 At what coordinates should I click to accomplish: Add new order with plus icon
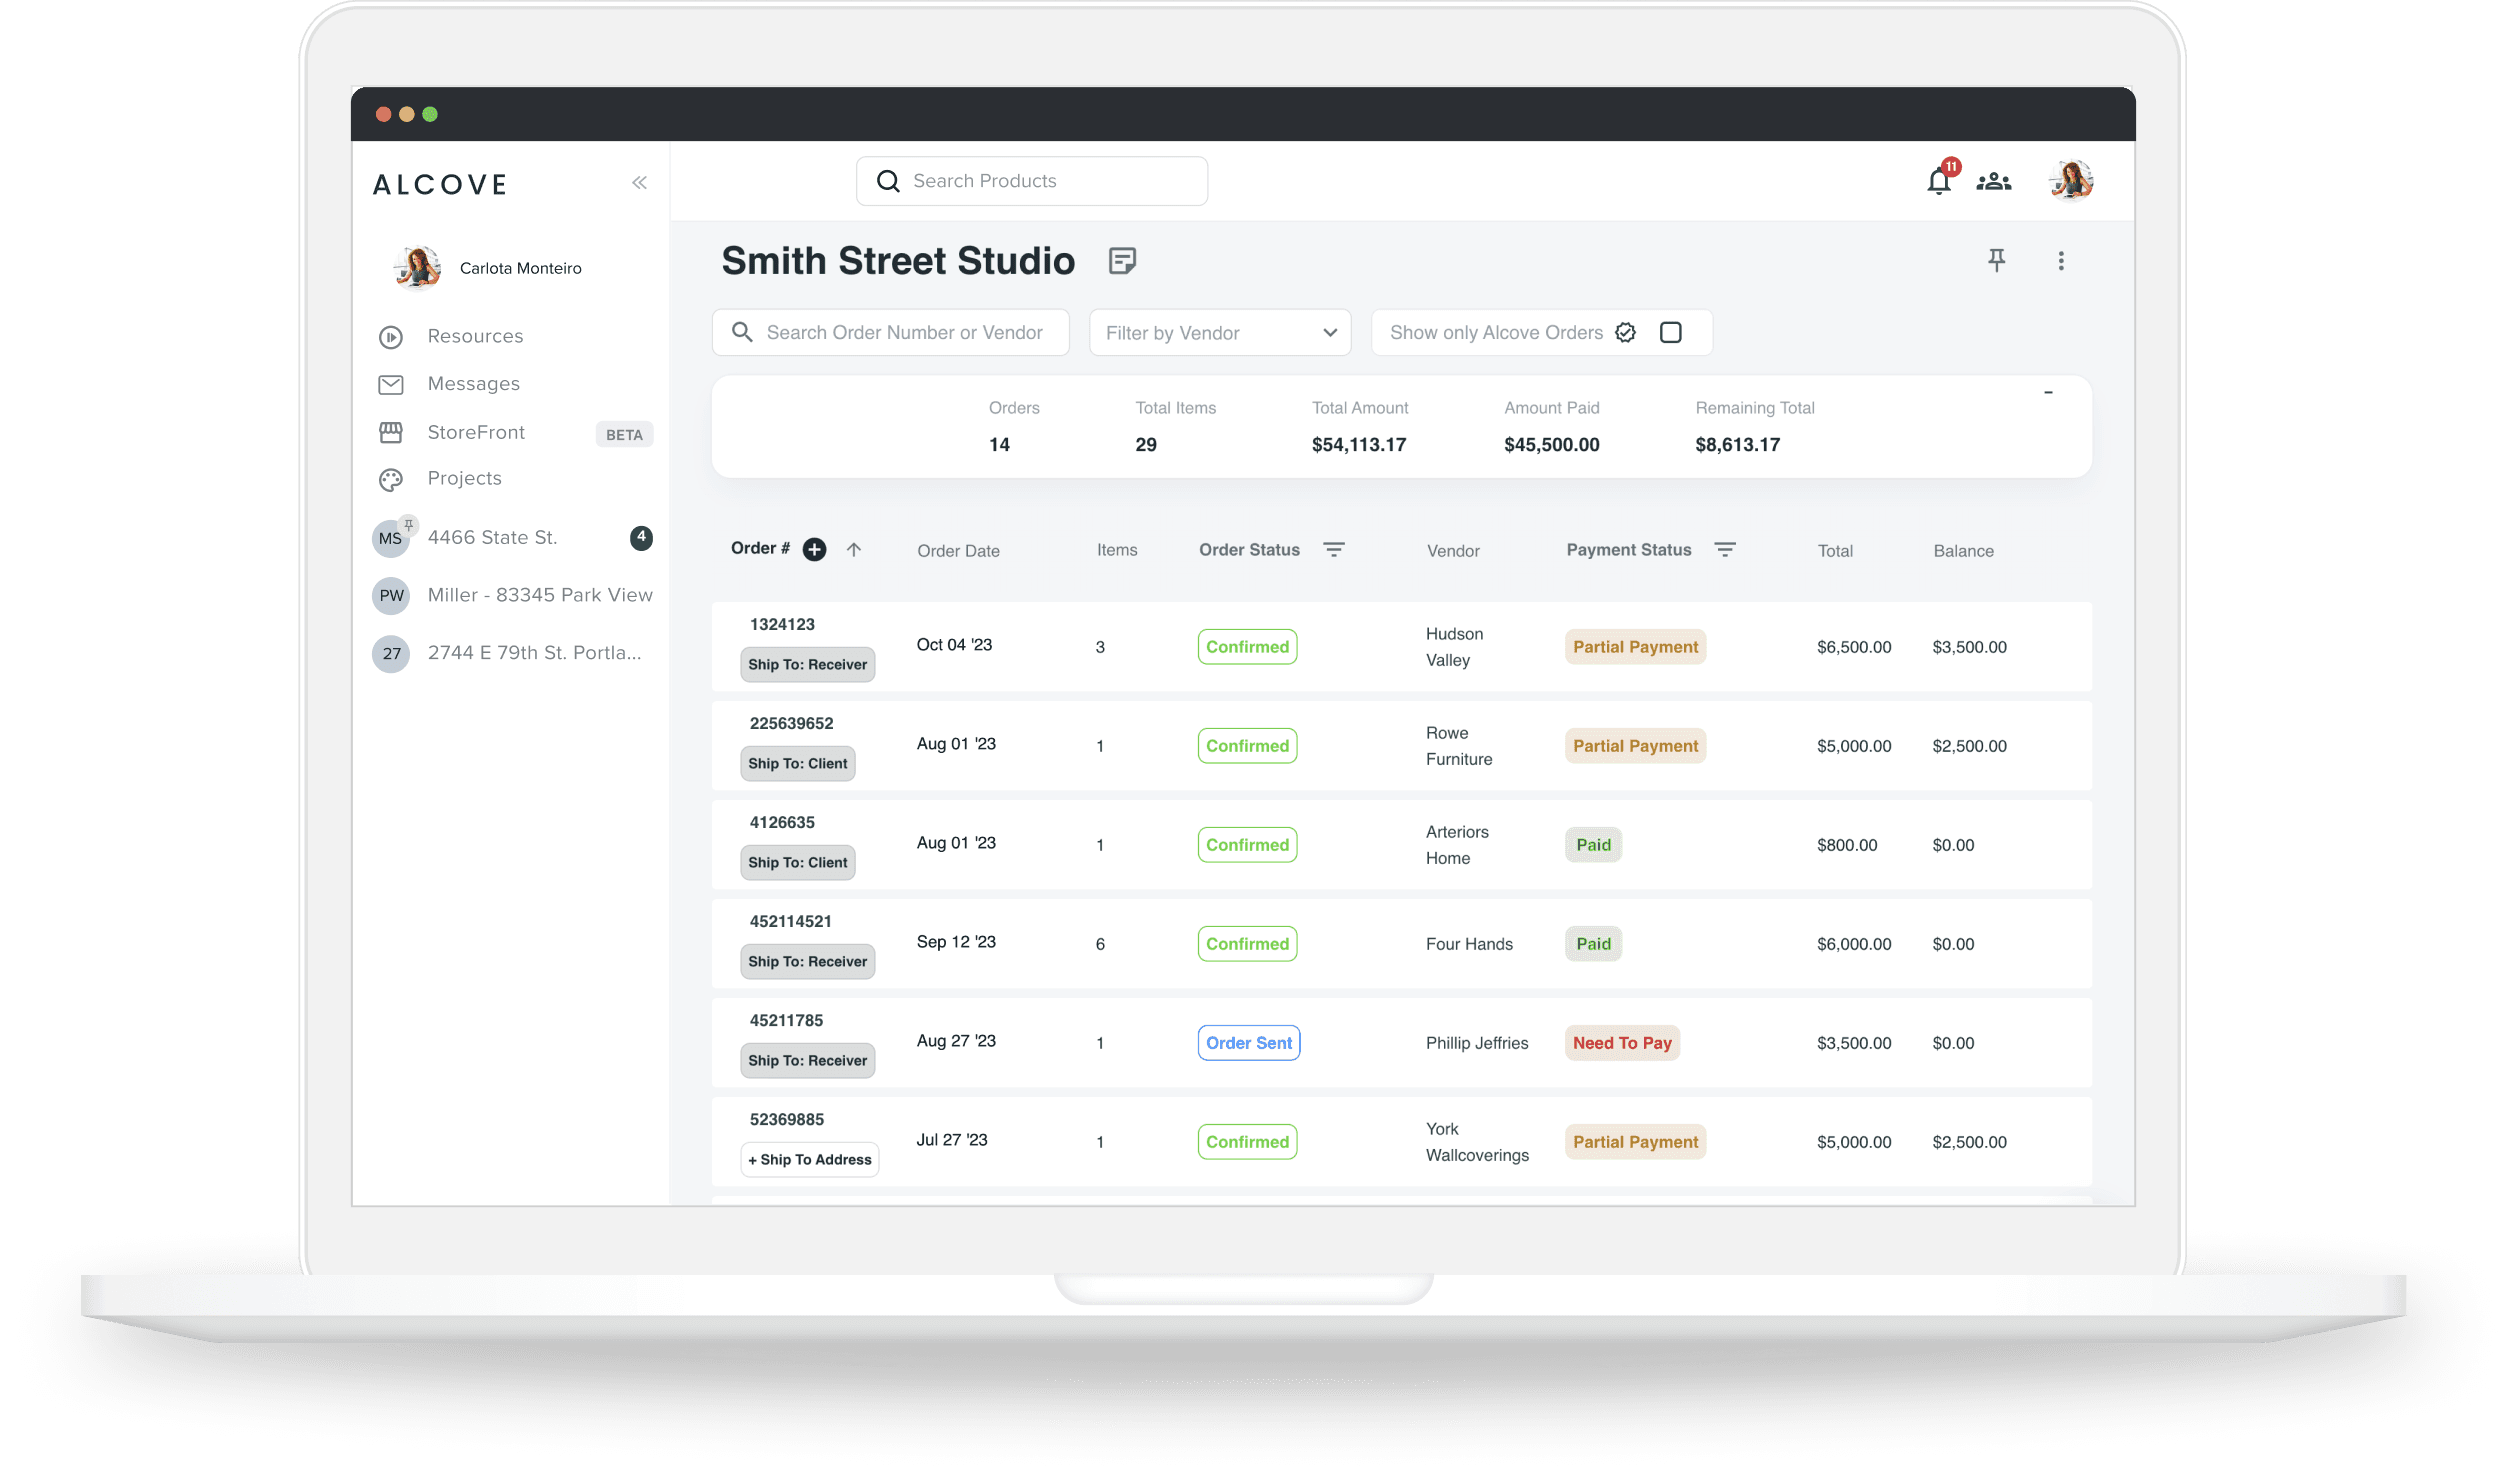tap(814, 549)
